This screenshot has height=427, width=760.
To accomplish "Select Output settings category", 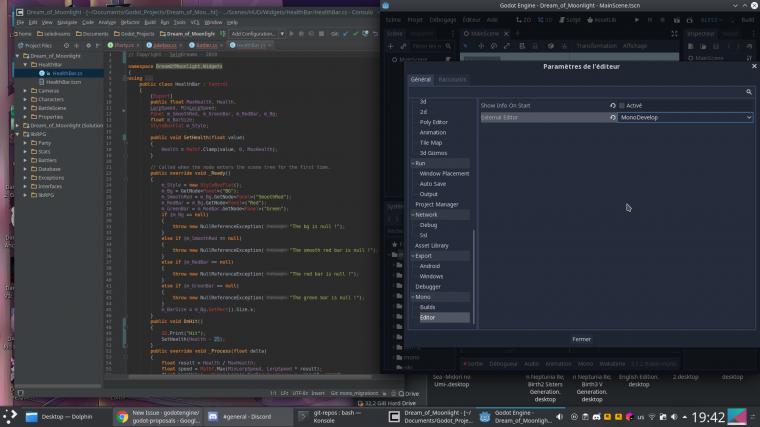I will click(428, 194).
